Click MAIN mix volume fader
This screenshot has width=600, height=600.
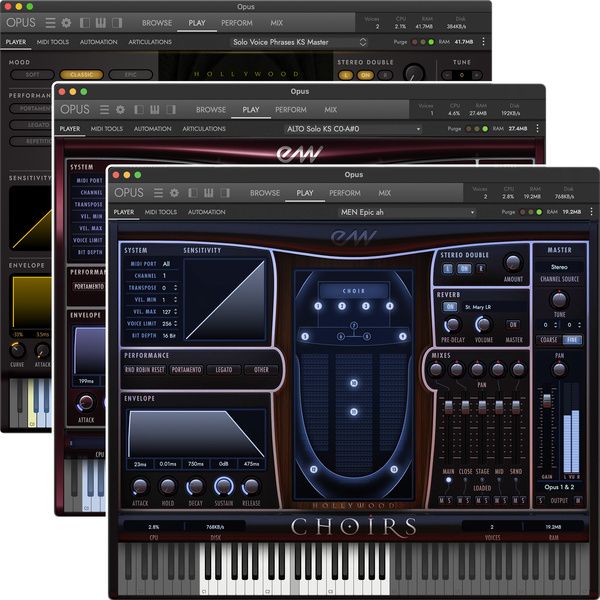(x=448, y=407)
